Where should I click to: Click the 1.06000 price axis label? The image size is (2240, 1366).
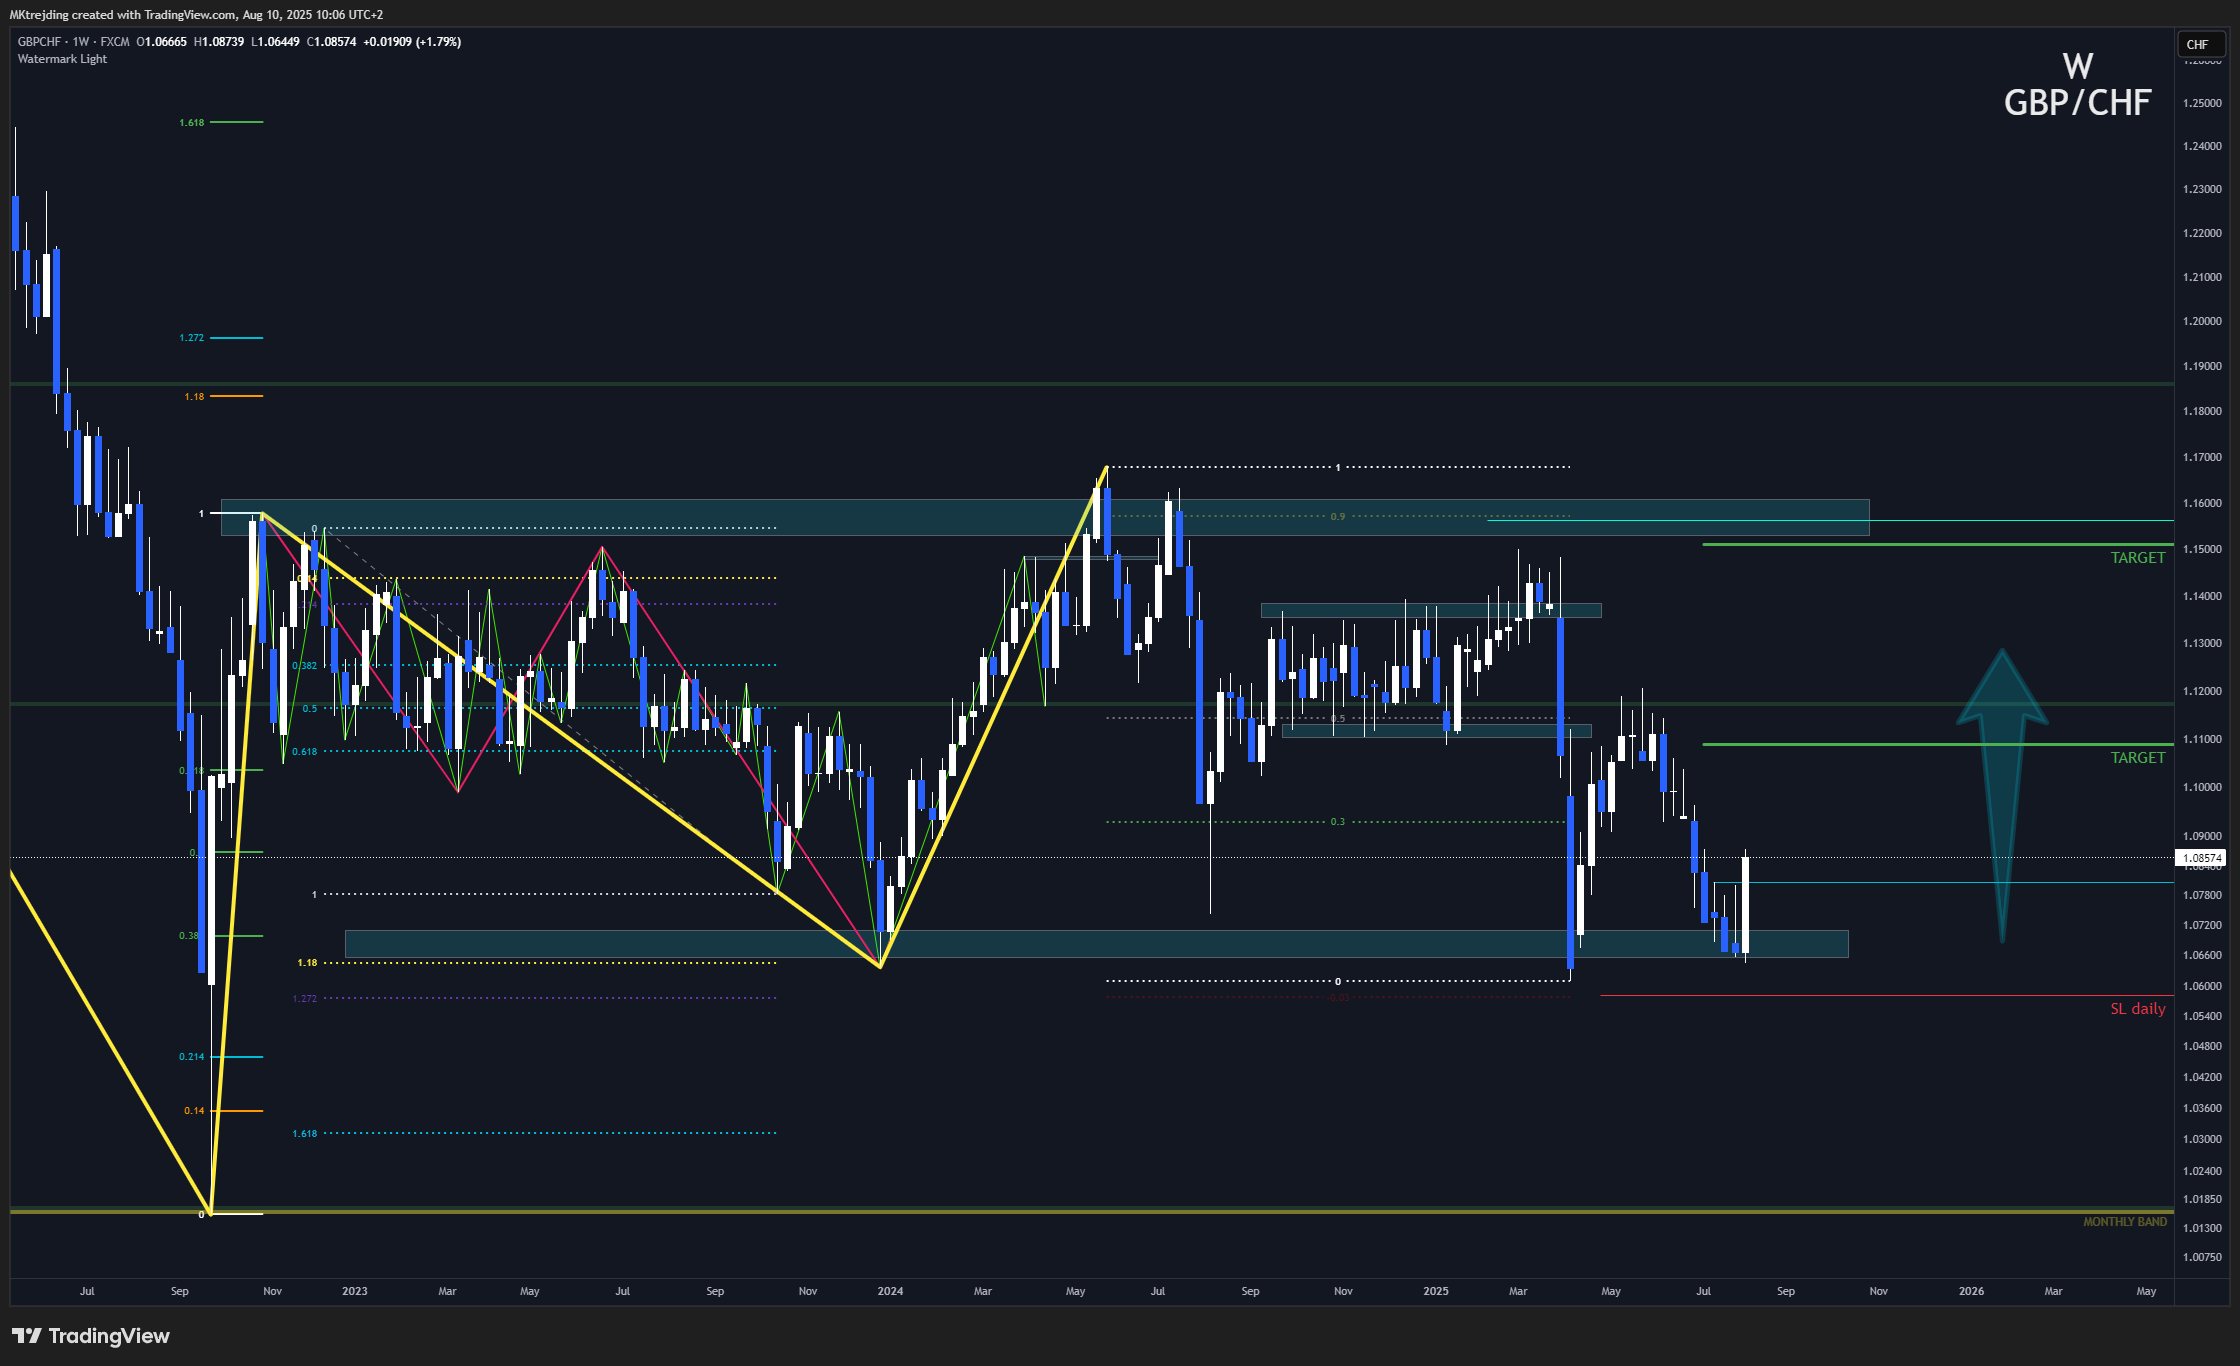click(x=2202, y=986)
